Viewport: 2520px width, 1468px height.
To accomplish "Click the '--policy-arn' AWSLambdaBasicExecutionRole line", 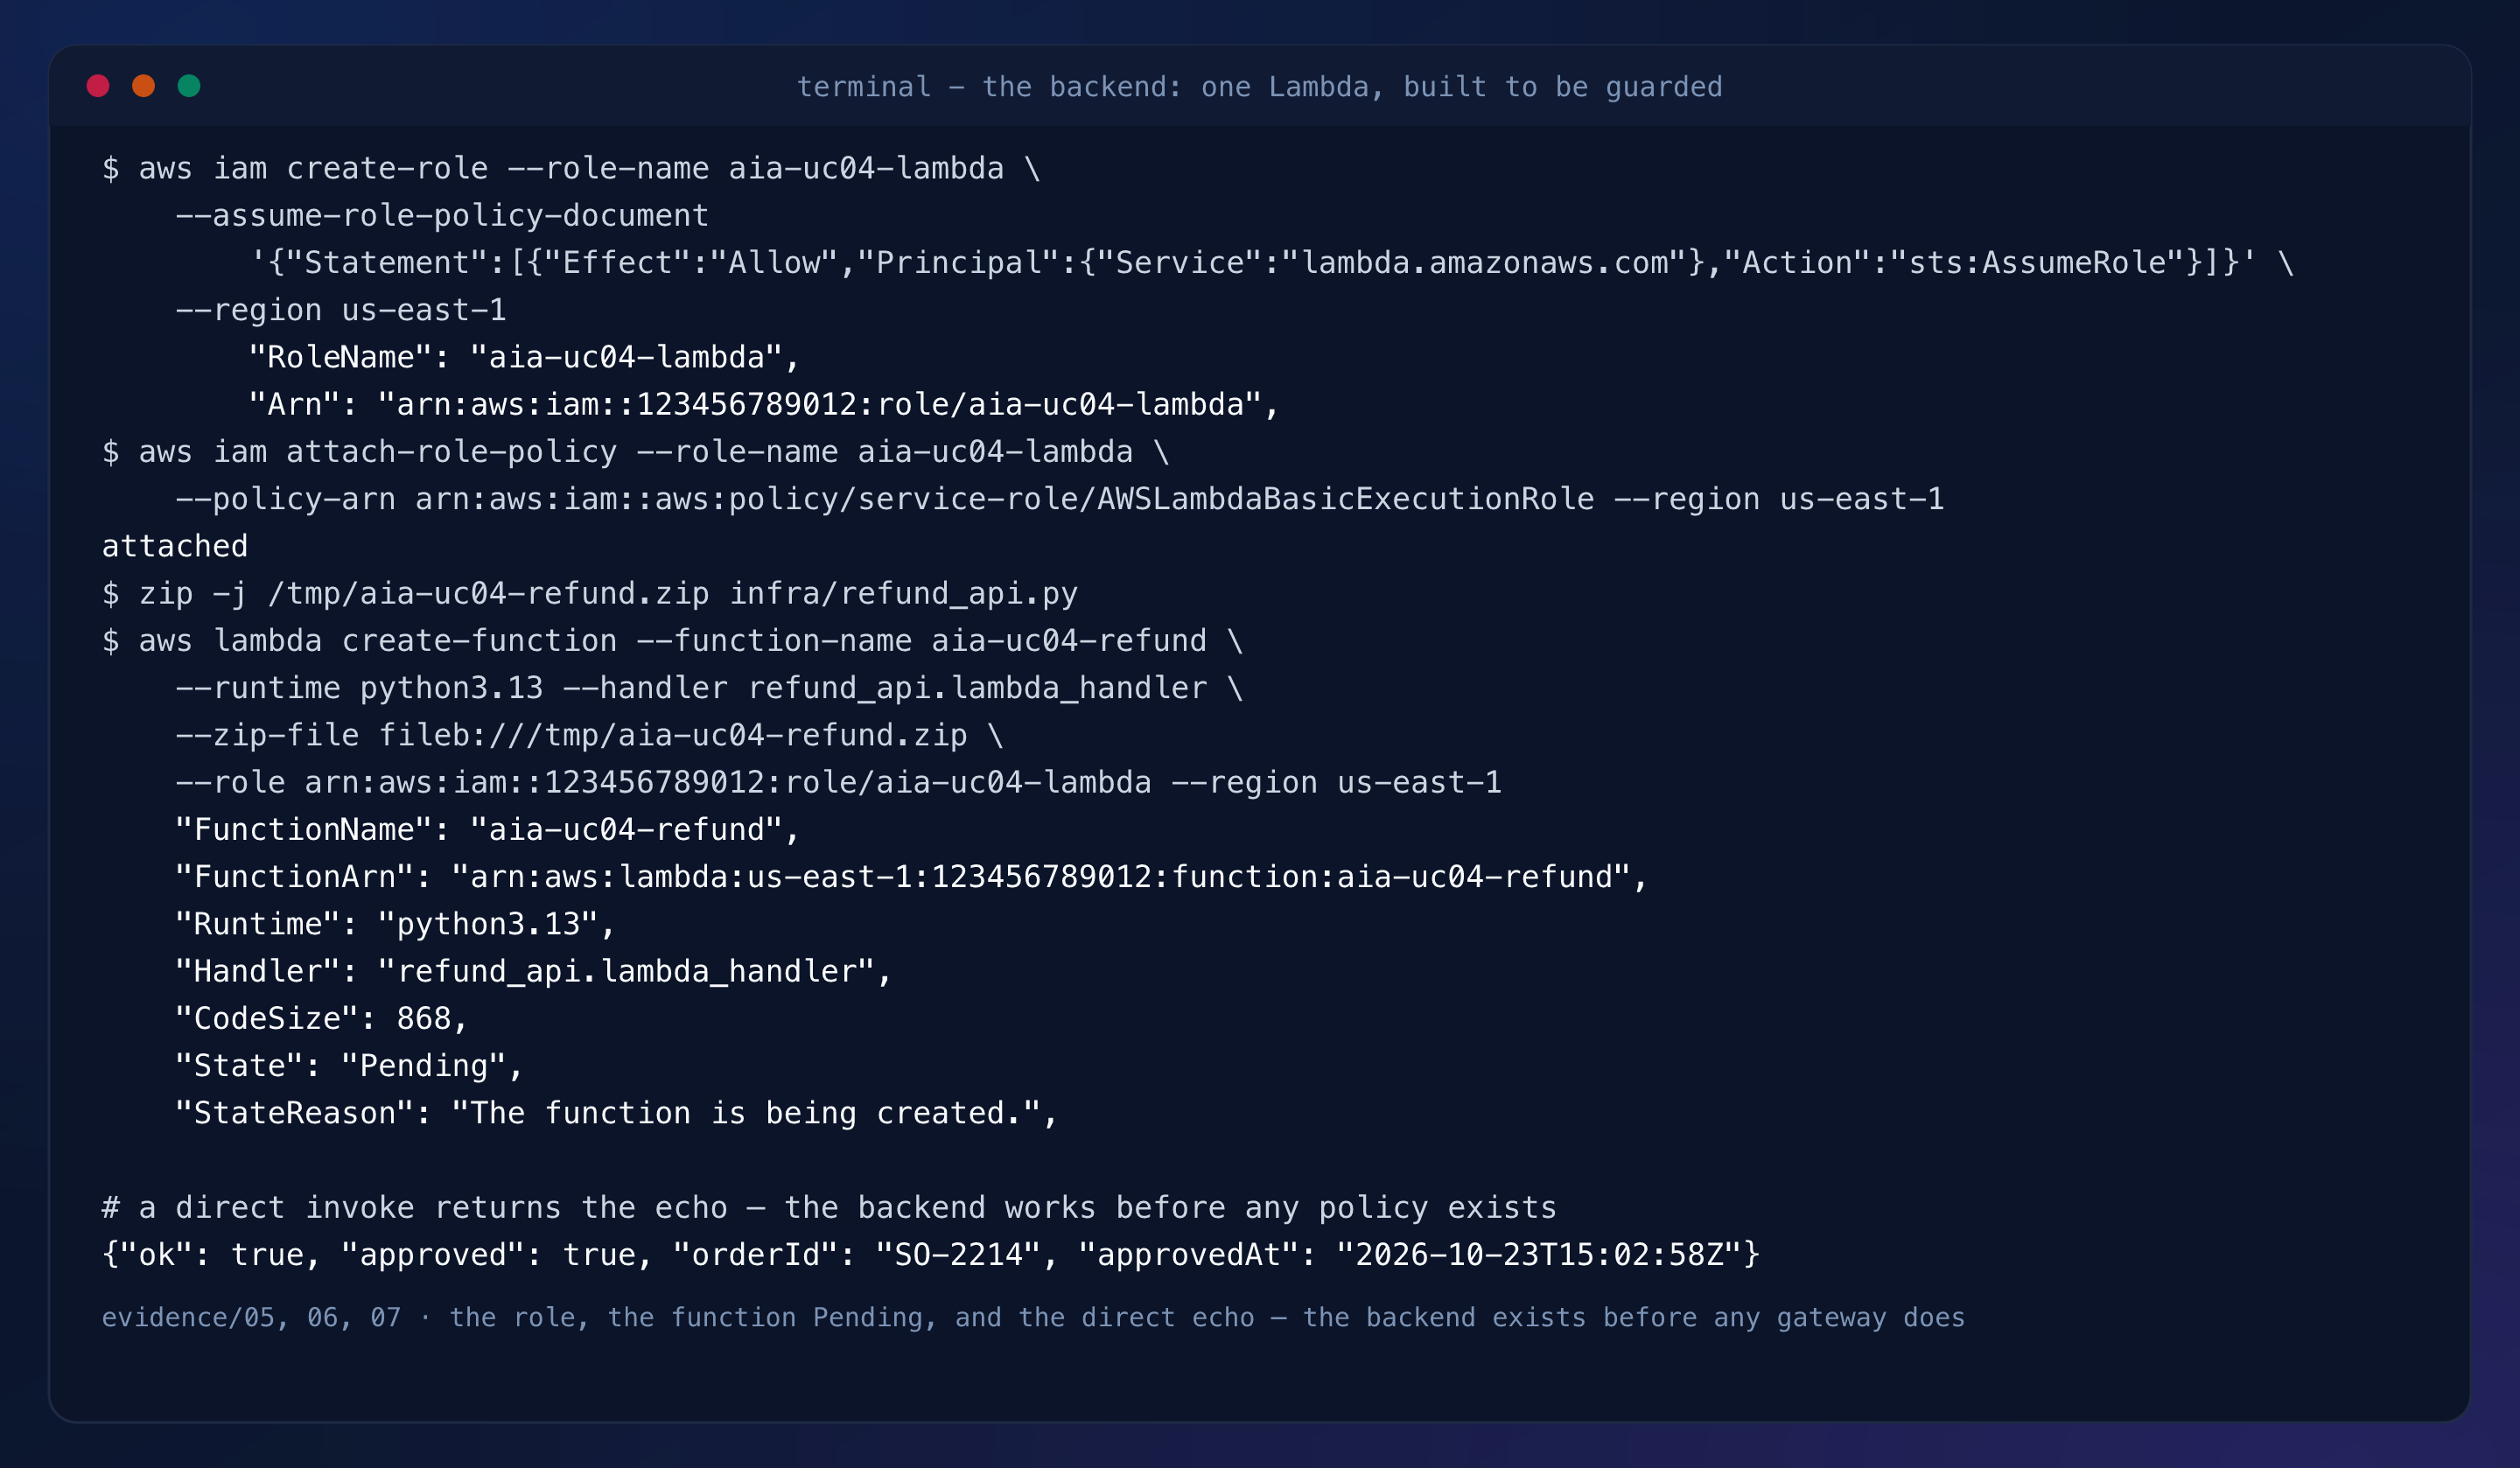I will 1060,498.
